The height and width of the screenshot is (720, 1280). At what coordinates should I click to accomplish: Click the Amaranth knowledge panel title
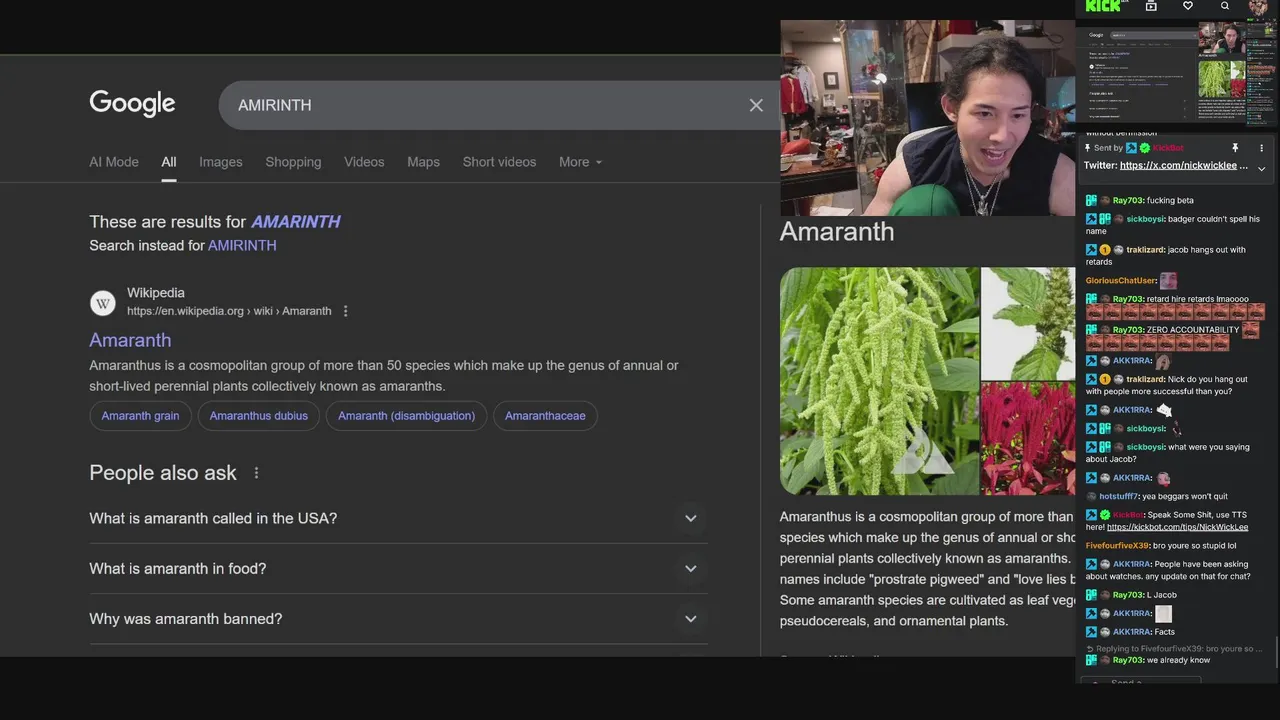837,231
